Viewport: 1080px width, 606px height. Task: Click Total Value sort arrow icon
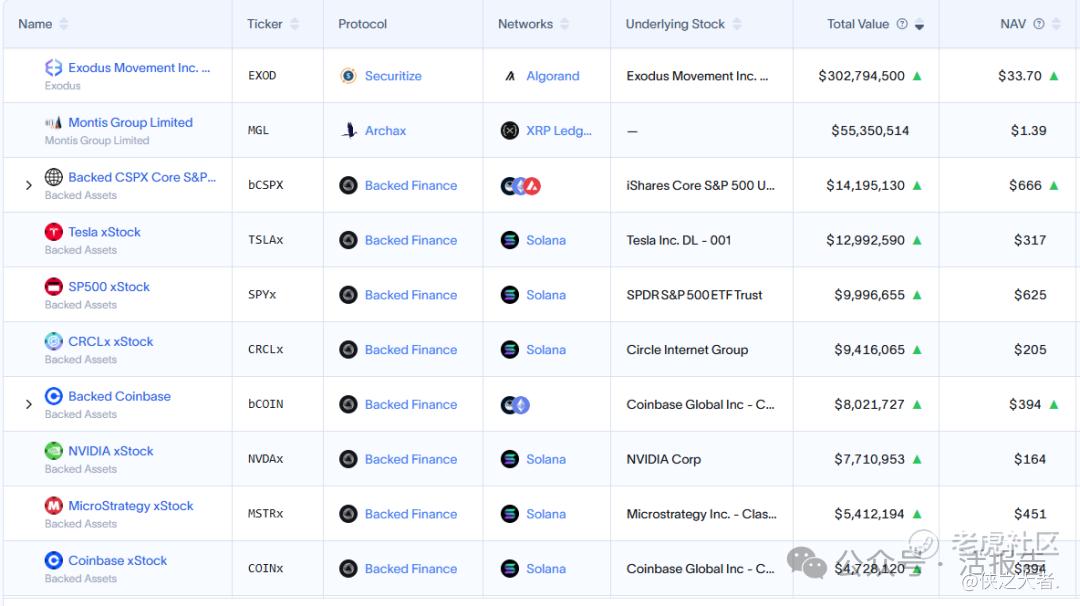[920, 25]
